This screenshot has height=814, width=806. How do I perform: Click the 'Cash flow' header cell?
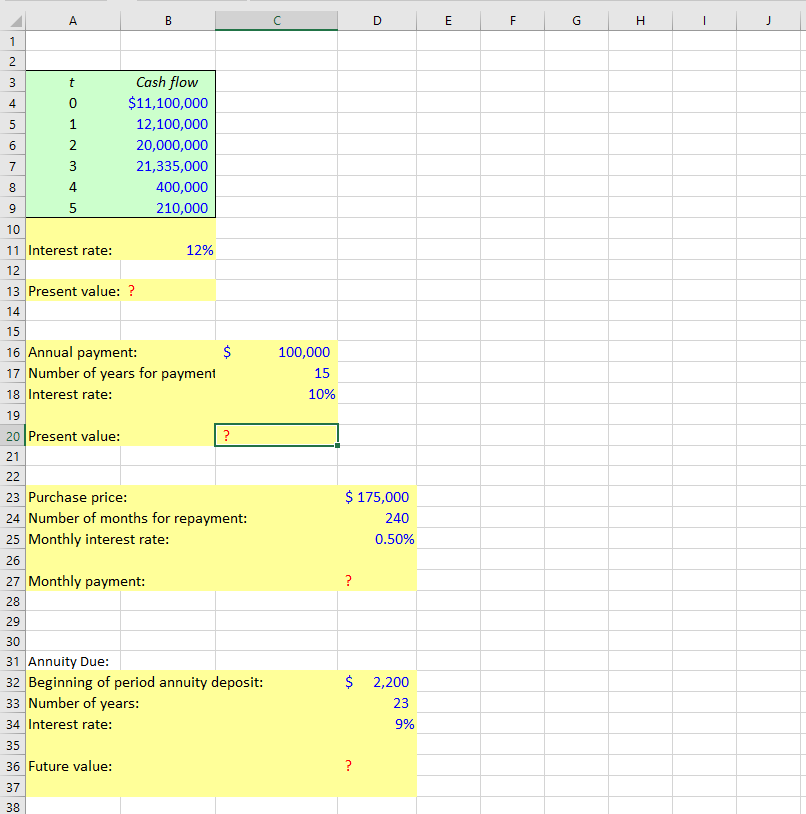coord(168,82)
